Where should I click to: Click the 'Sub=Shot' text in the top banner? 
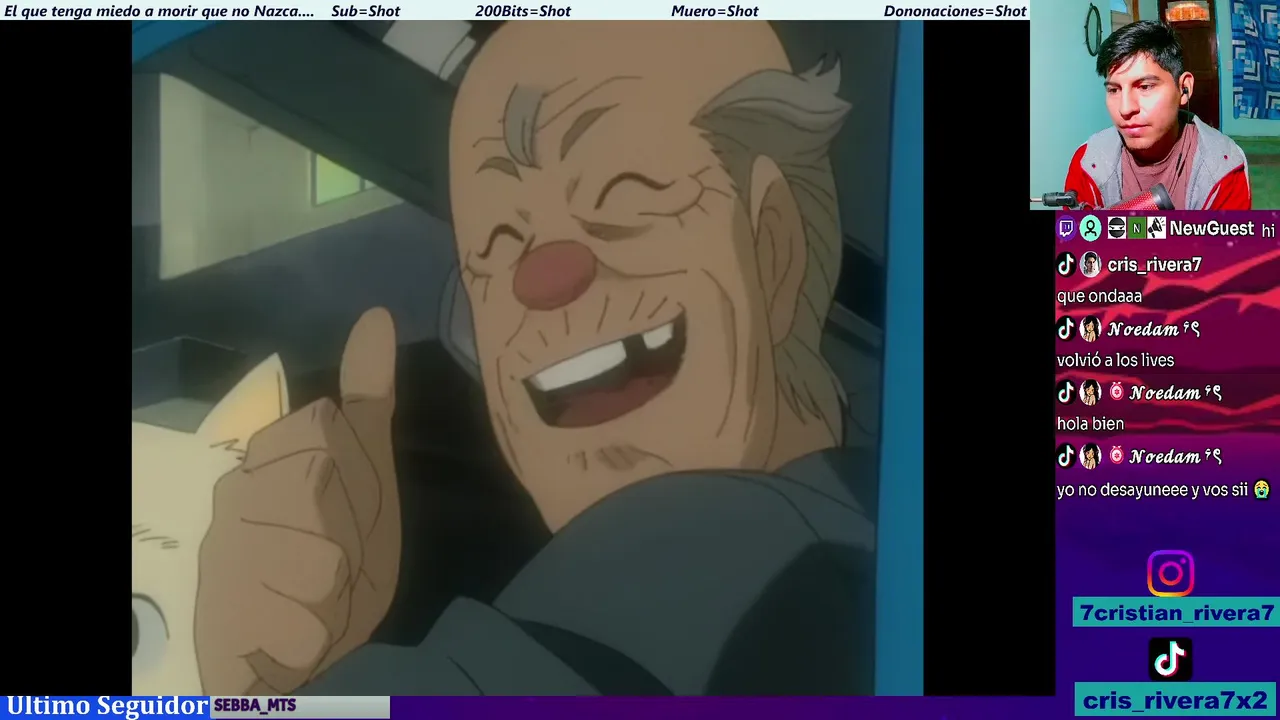coord(365,11)
